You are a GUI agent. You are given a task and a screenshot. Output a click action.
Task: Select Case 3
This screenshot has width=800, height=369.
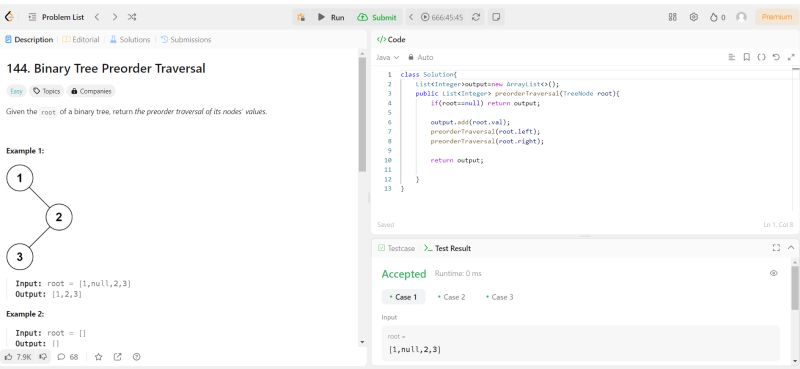coord(499,297)
